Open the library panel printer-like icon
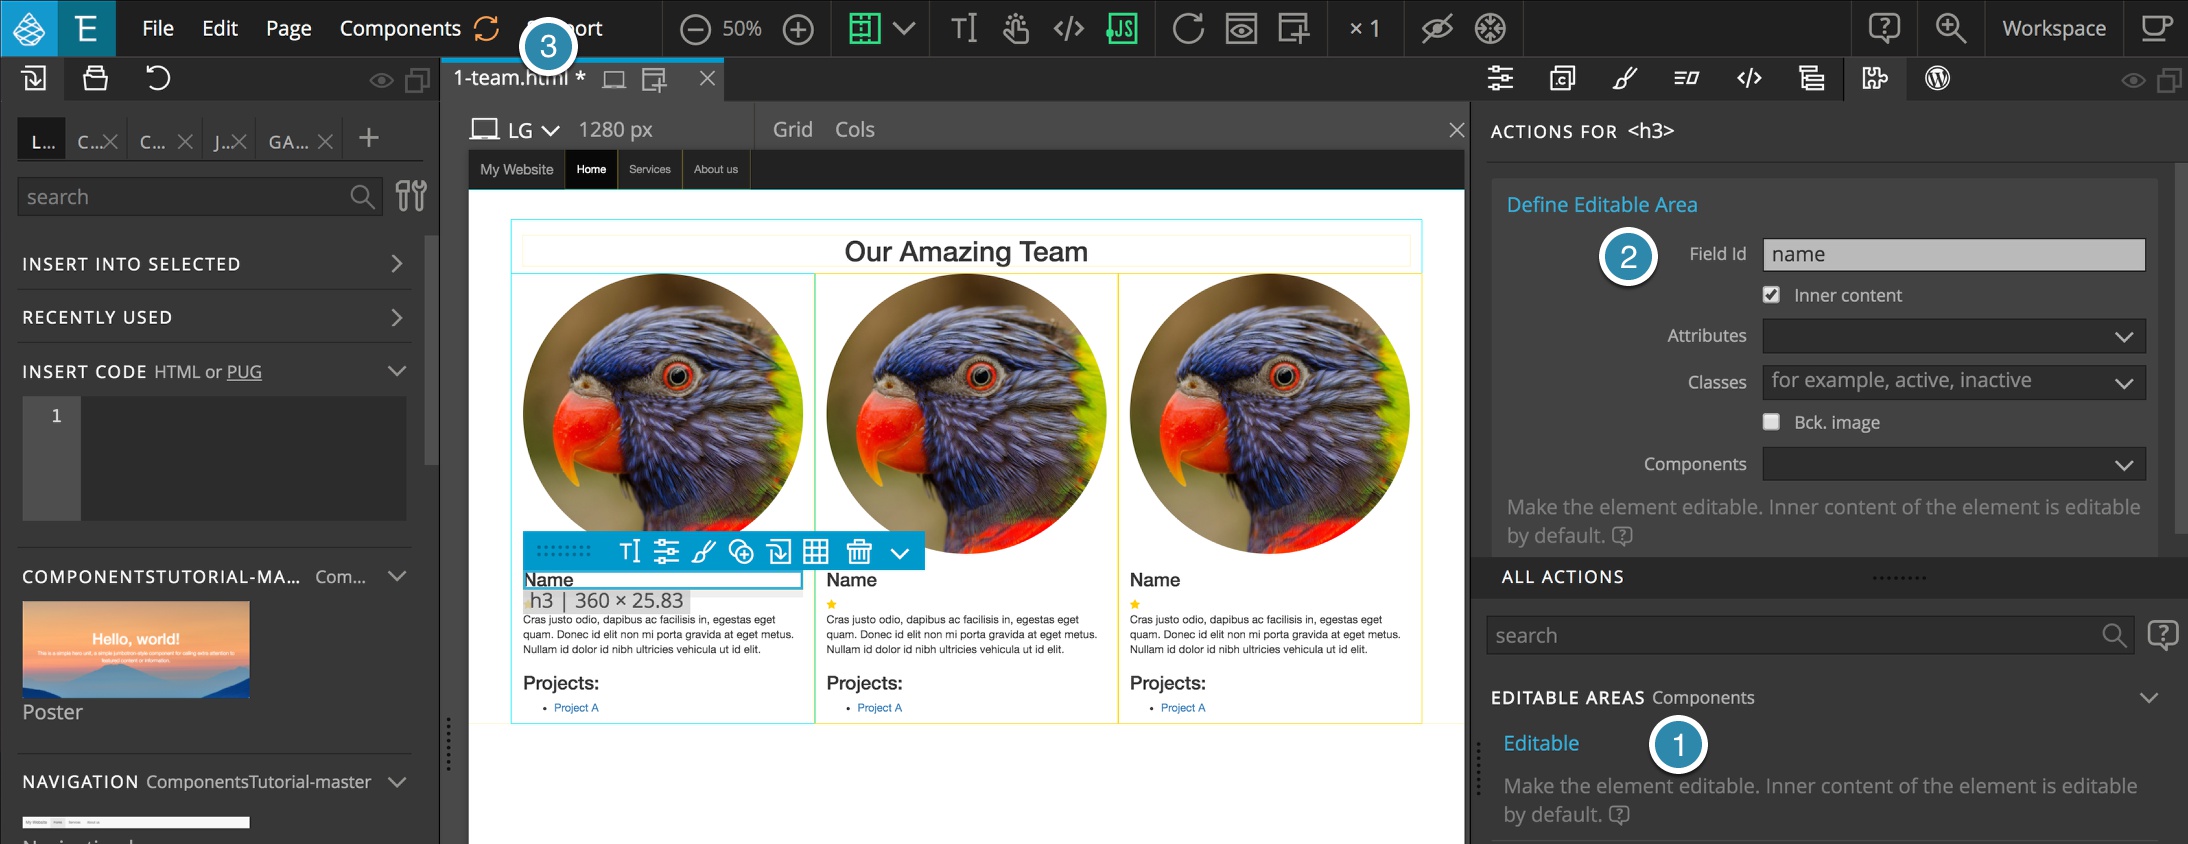This screenshot has width=2188, height=844. (95, 78)
